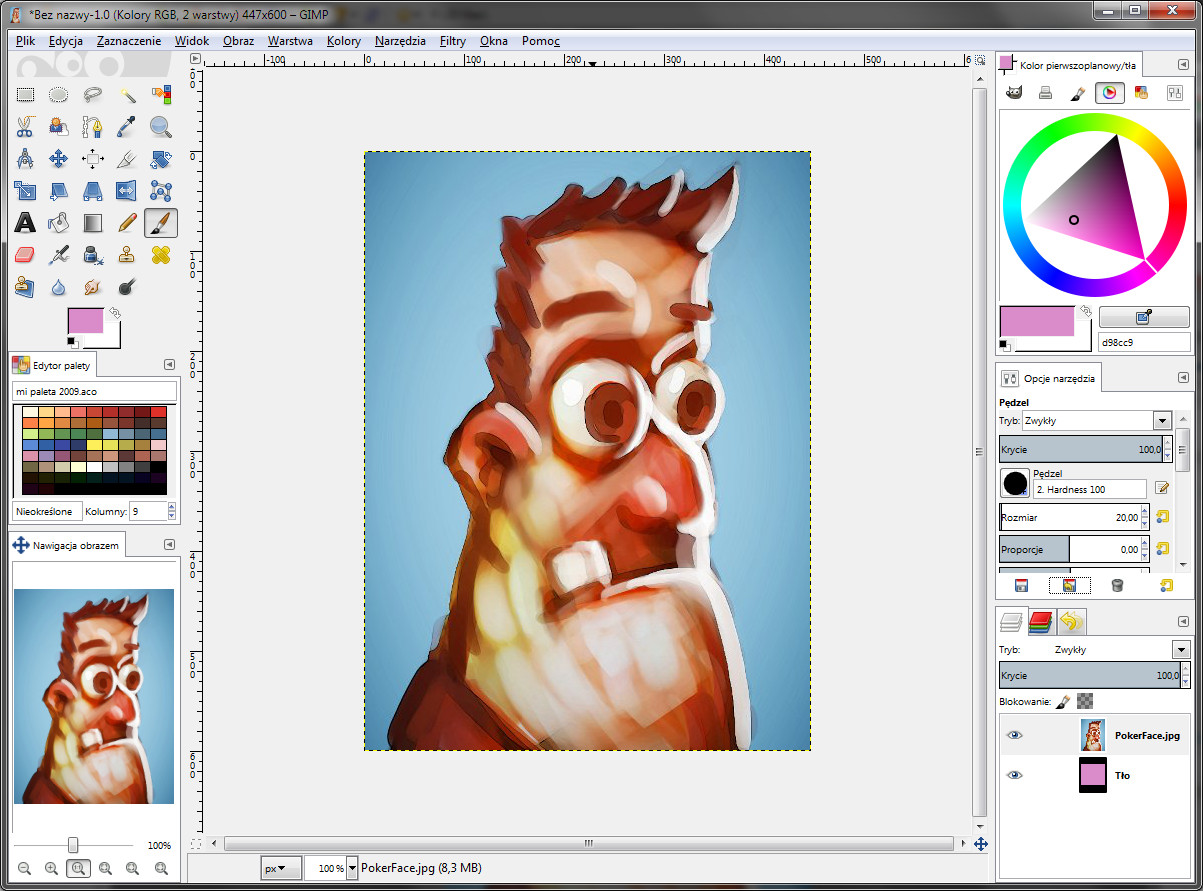Screen dimensions: 1203x891
Task: Reset Rozmiar to default value
Action: pyautogui.click(x=1162, y=517)
